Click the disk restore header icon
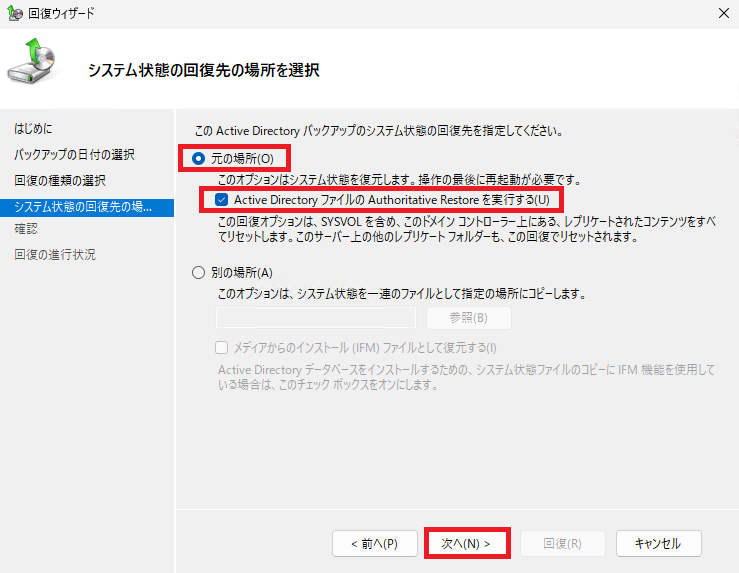 pyautogui.click(x=31, y=61)
